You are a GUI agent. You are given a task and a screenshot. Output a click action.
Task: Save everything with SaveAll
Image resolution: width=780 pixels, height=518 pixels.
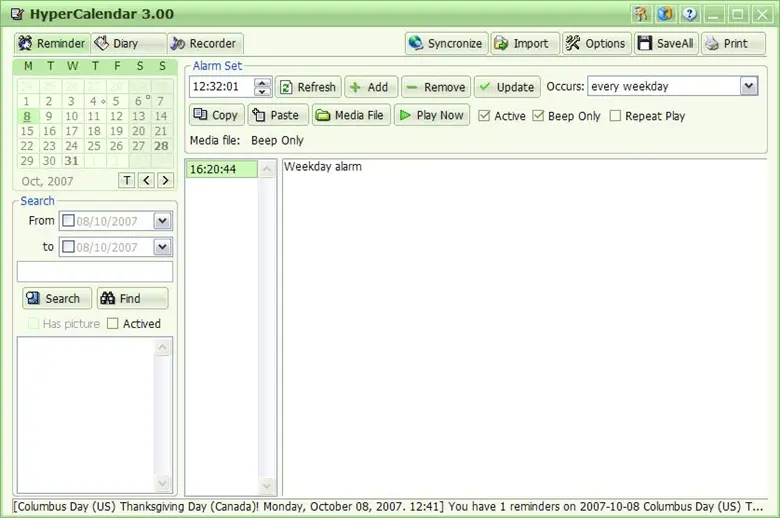666,43
